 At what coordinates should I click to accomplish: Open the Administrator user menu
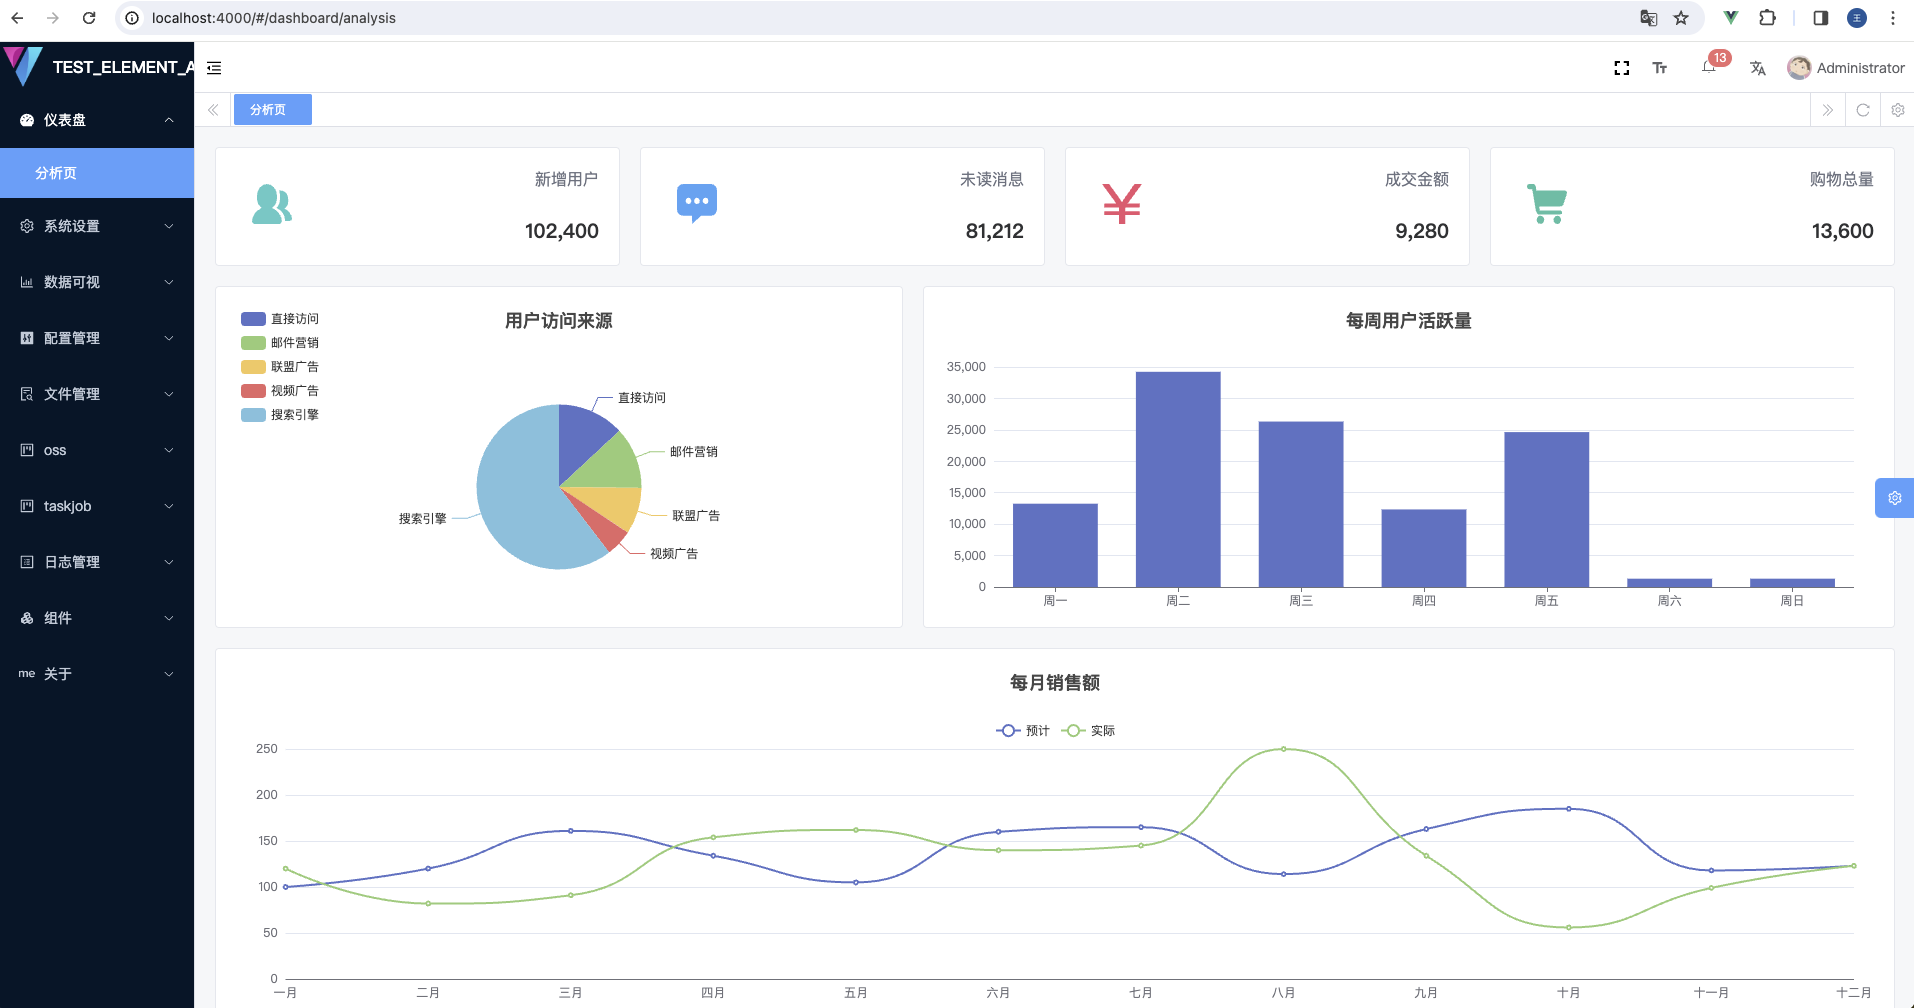coord(1846,68)
